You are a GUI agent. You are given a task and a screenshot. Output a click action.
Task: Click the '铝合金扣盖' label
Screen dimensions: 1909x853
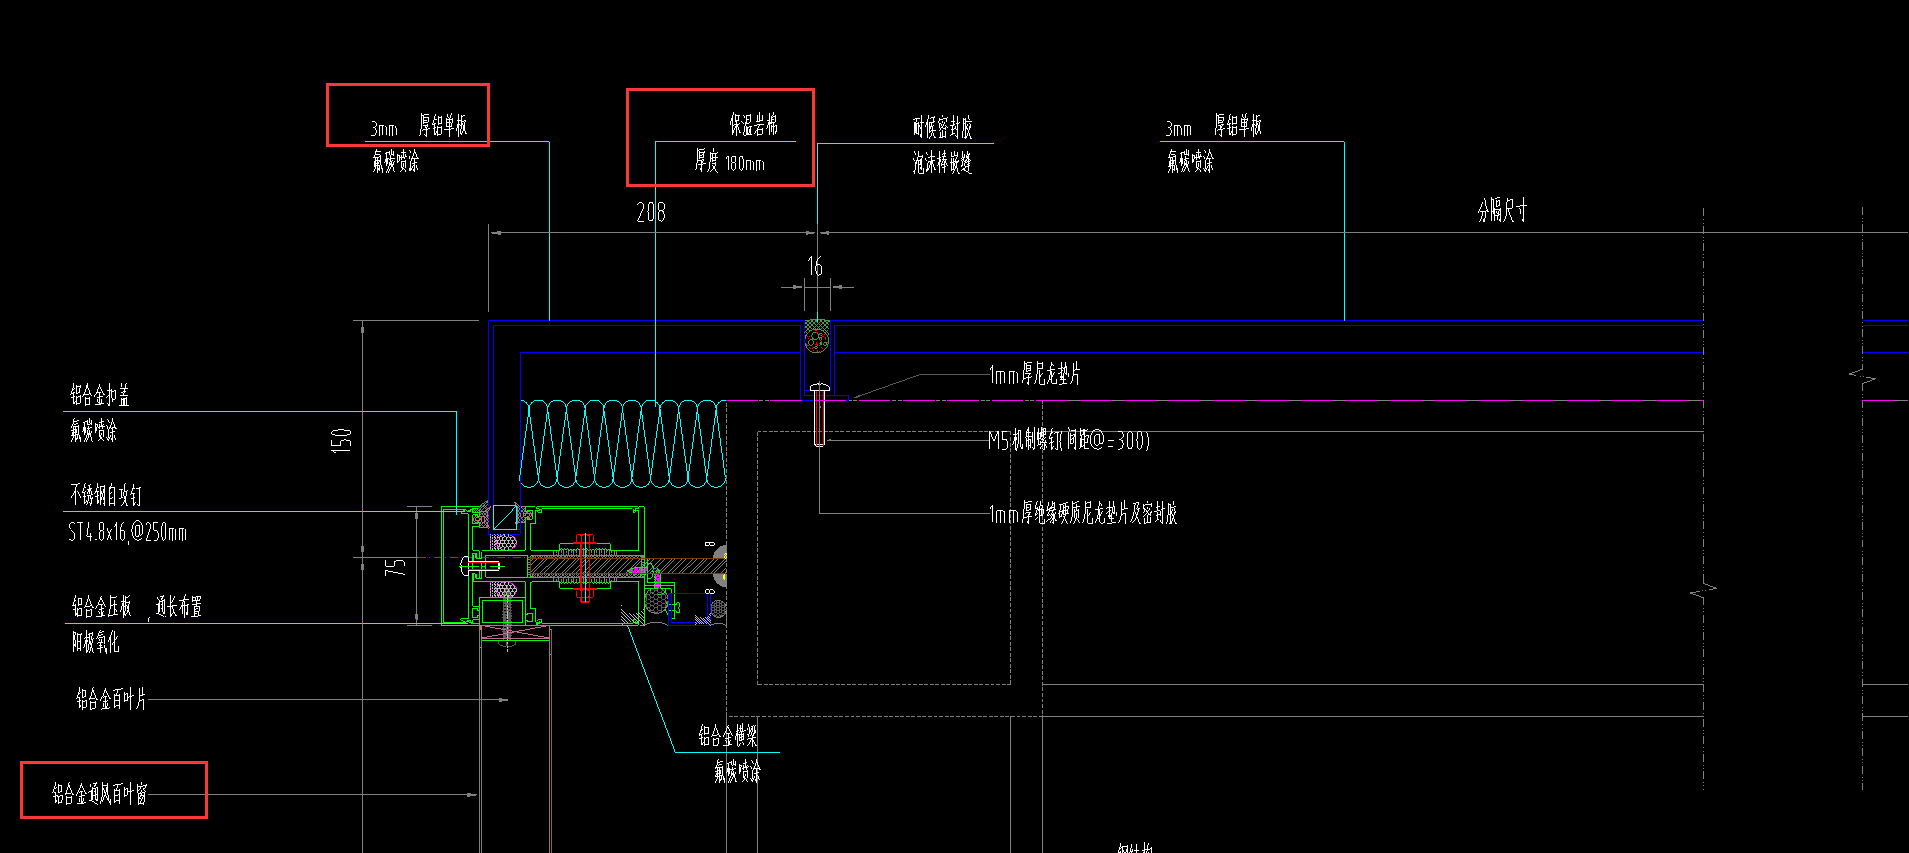point(99,395)
